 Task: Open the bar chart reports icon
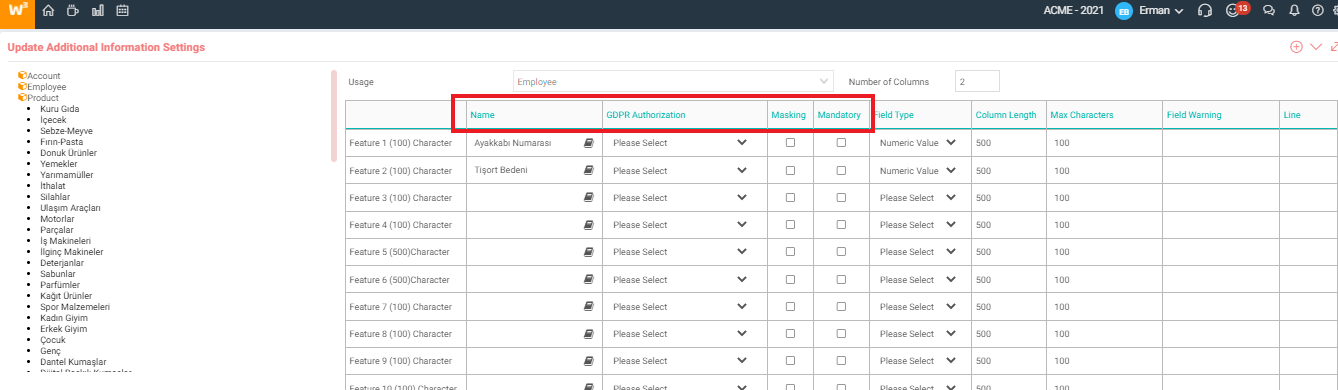click(x=98, y=11)
